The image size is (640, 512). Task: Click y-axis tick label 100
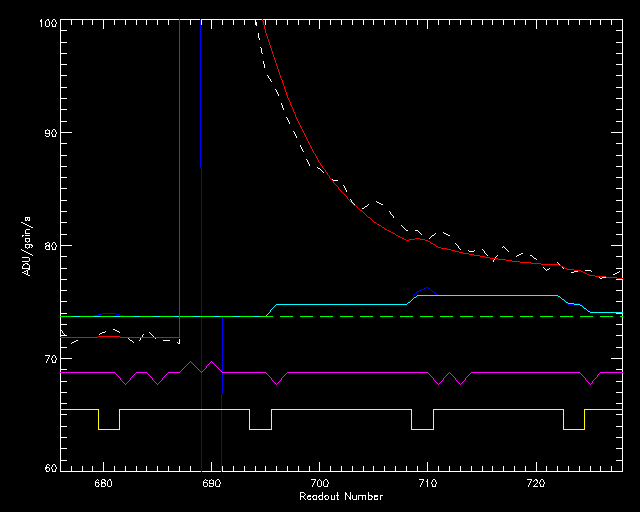48,23
